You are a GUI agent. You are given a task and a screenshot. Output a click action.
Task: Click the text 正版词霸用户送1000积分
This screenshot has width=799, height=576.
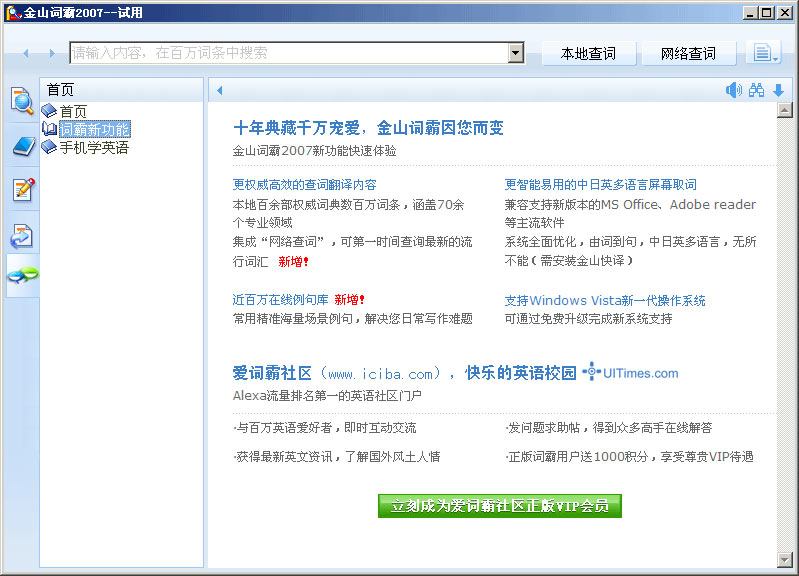pos(578,457)
